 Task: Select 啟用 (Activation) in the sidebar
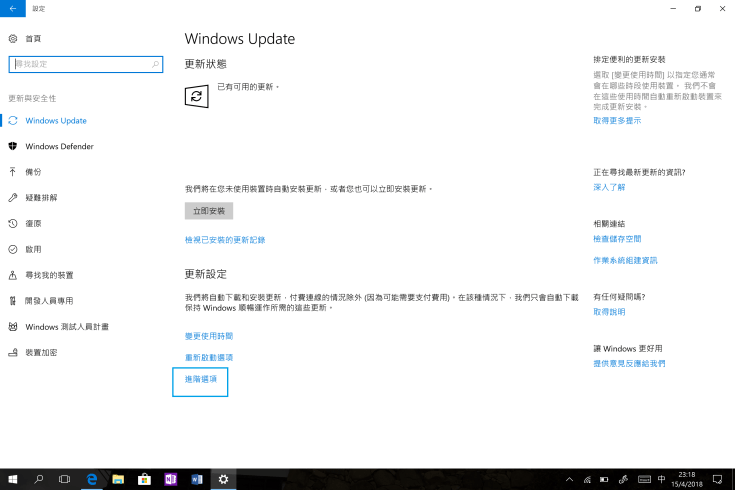(33, 249)
